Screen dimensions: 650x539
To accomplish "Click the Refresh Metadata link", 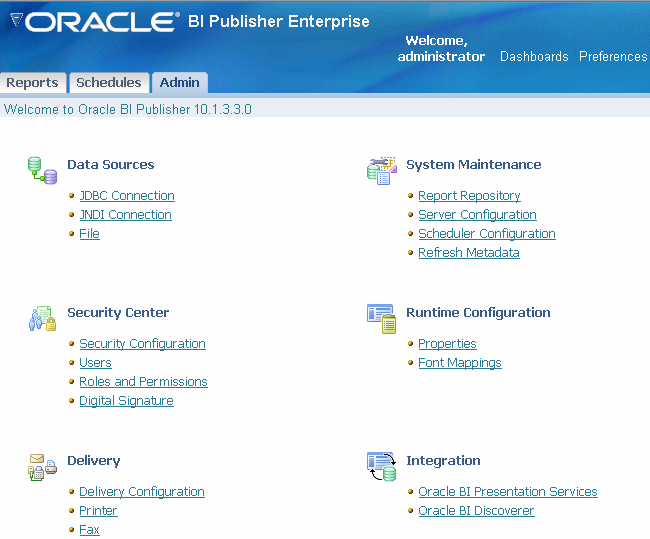I will pyautogui.click(x=468, y=253).
